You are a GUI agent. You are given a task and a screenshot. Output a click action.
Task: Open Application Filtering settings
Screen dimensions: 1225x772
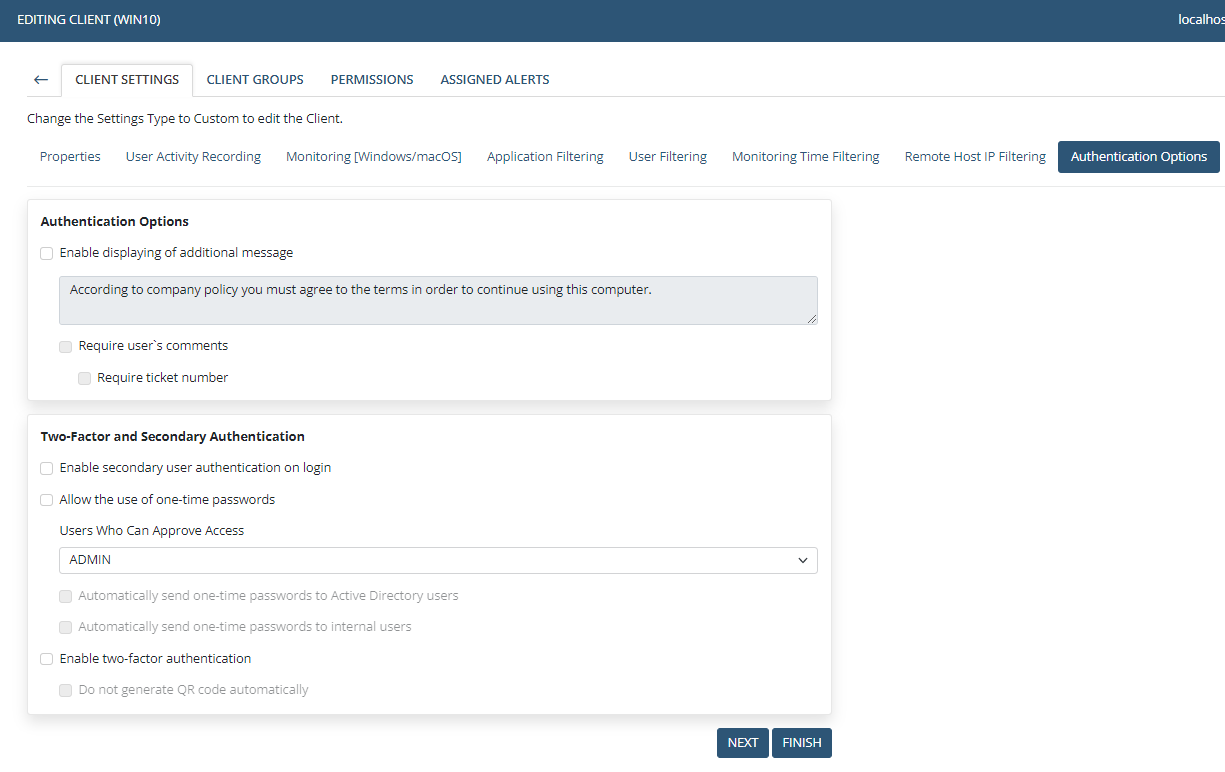click(x=545, y=157)
